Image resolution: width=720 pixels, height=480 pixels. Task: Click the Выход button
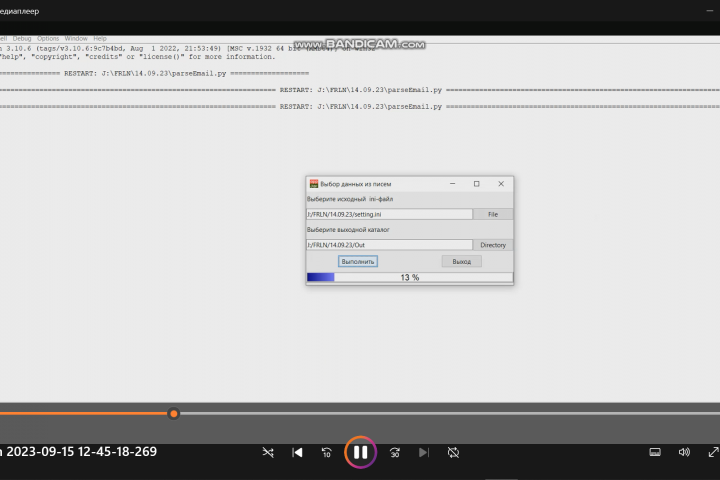[461, 261]
